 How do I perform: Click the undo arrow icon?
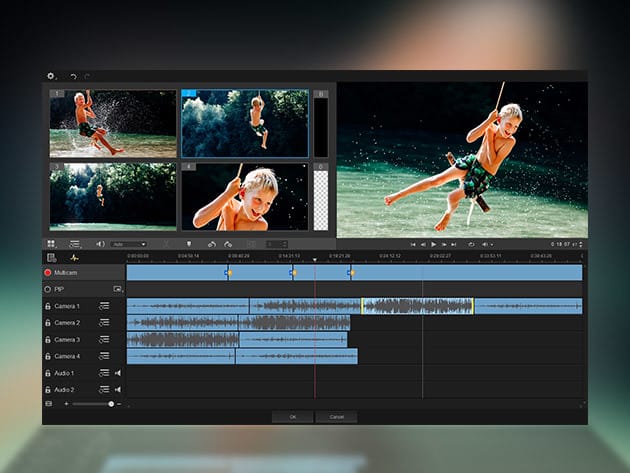73,76
